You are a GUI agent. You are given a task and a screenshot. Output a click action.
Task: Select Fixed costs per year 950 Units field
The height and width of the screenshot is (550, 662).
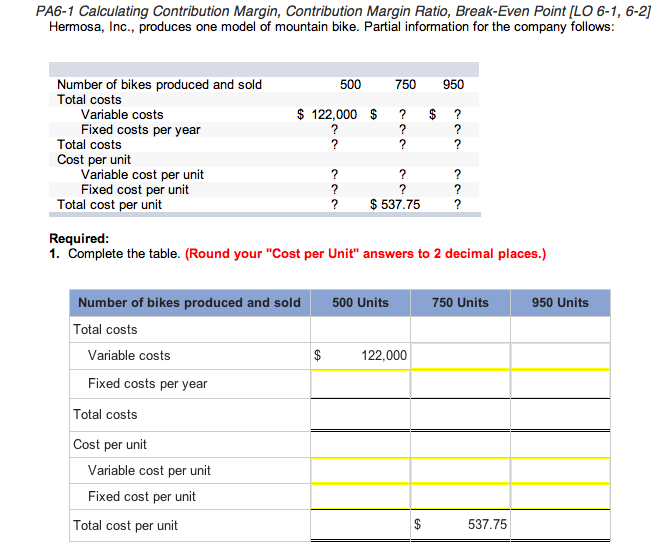[560, 384]
